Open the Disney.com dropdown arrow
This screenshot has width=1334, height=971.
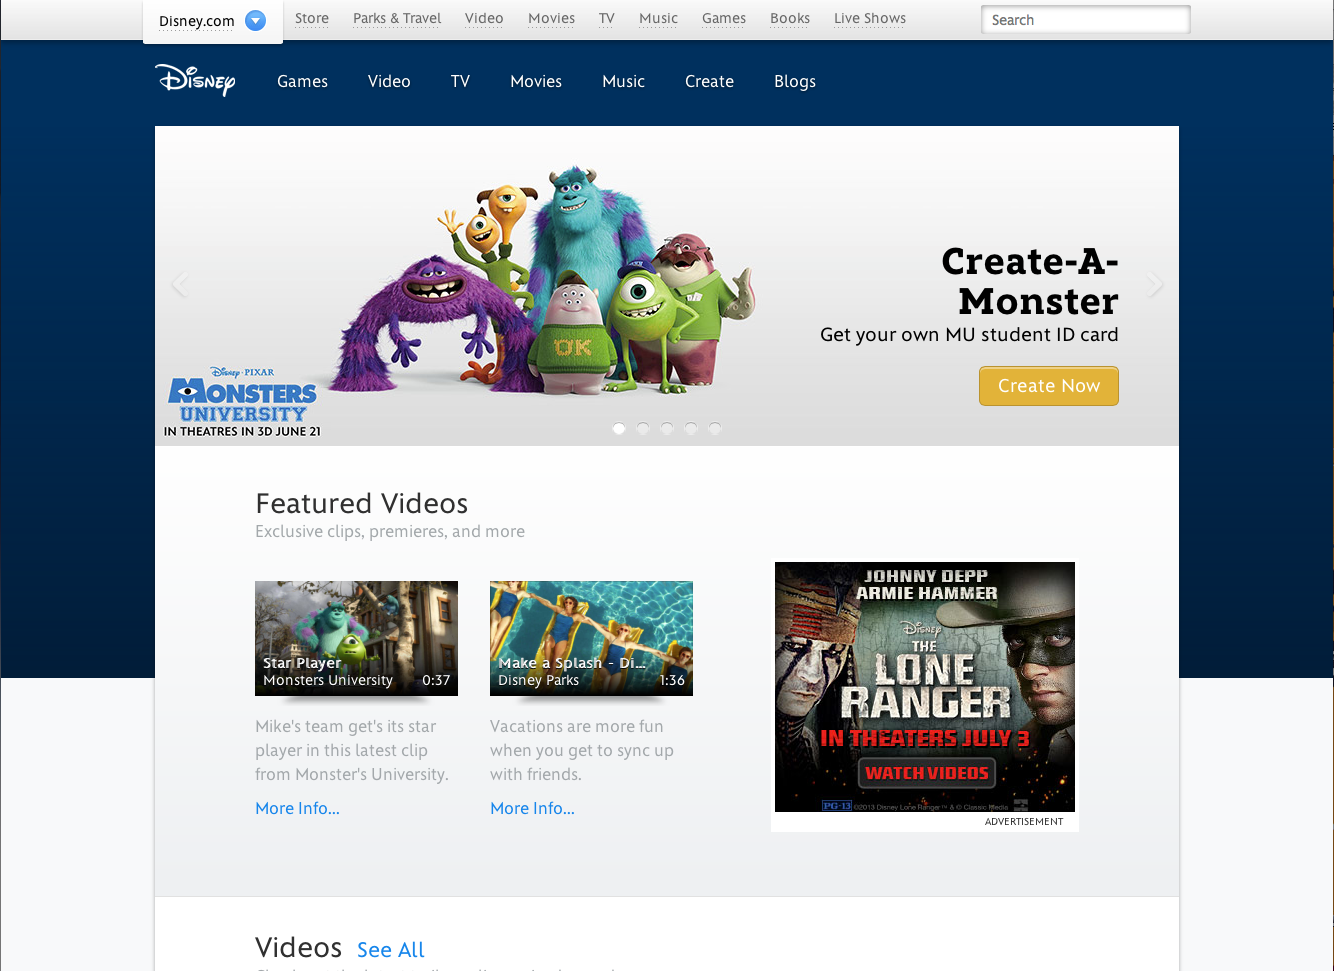tap(256, 19)
